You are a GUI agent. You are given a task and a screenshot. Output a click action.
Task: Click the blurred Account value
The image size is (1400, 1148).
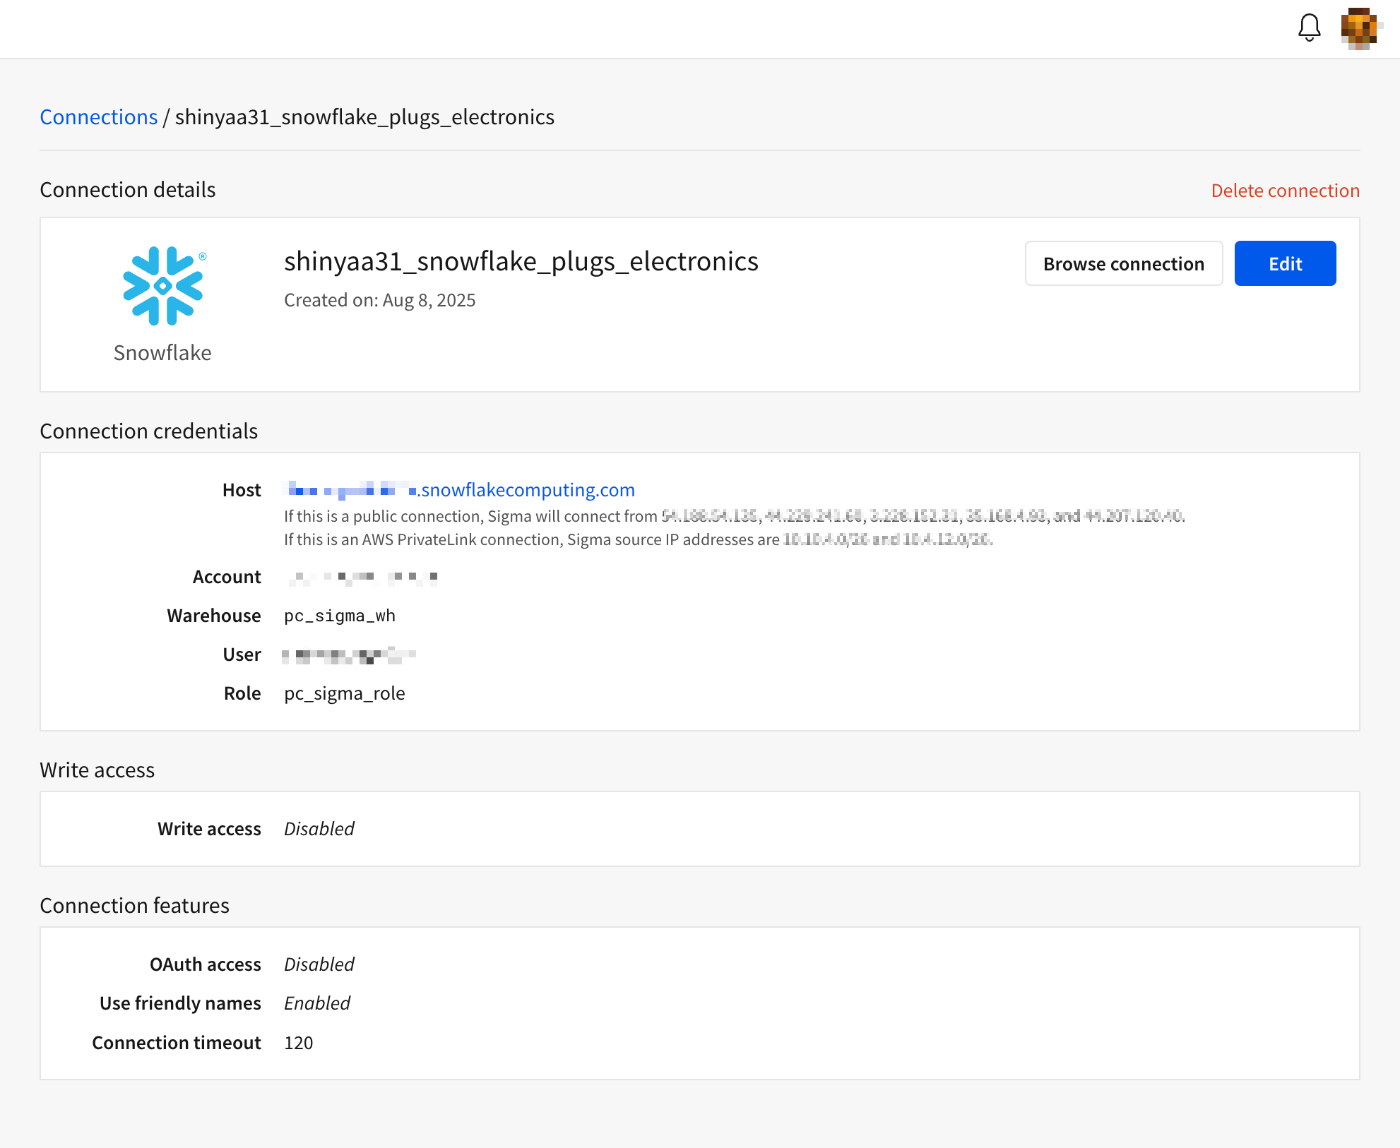(362, 577)
